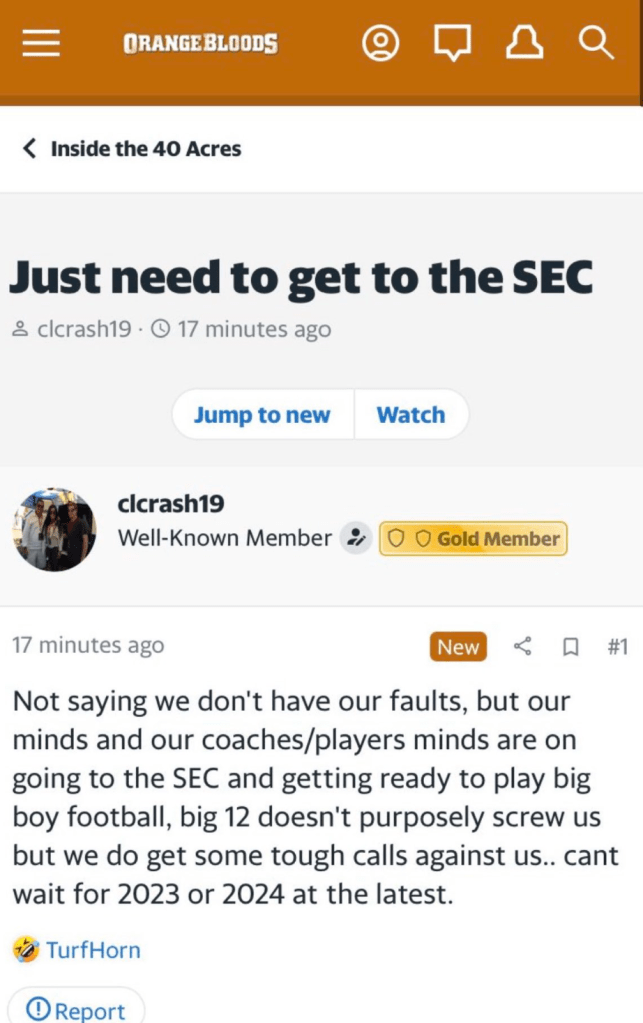Image resolution: width=643 pixels, height=1023 pixels.
Task: View TurfHorn's reaction profile link
Action: [x=93, y=949]
